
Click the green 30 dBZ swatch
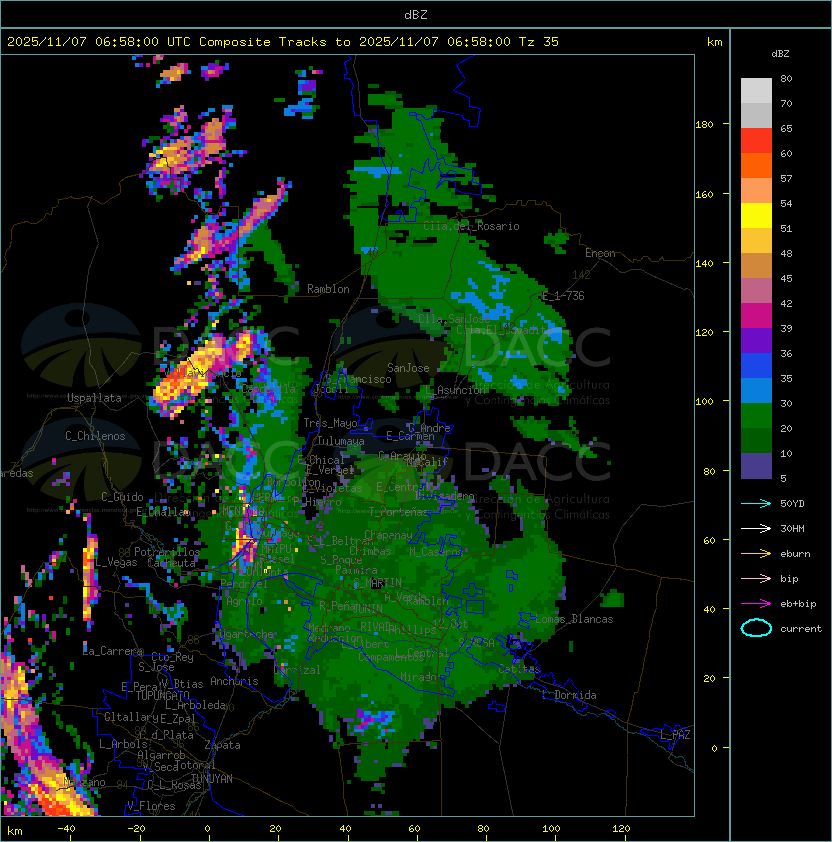[x=756, y=415]
